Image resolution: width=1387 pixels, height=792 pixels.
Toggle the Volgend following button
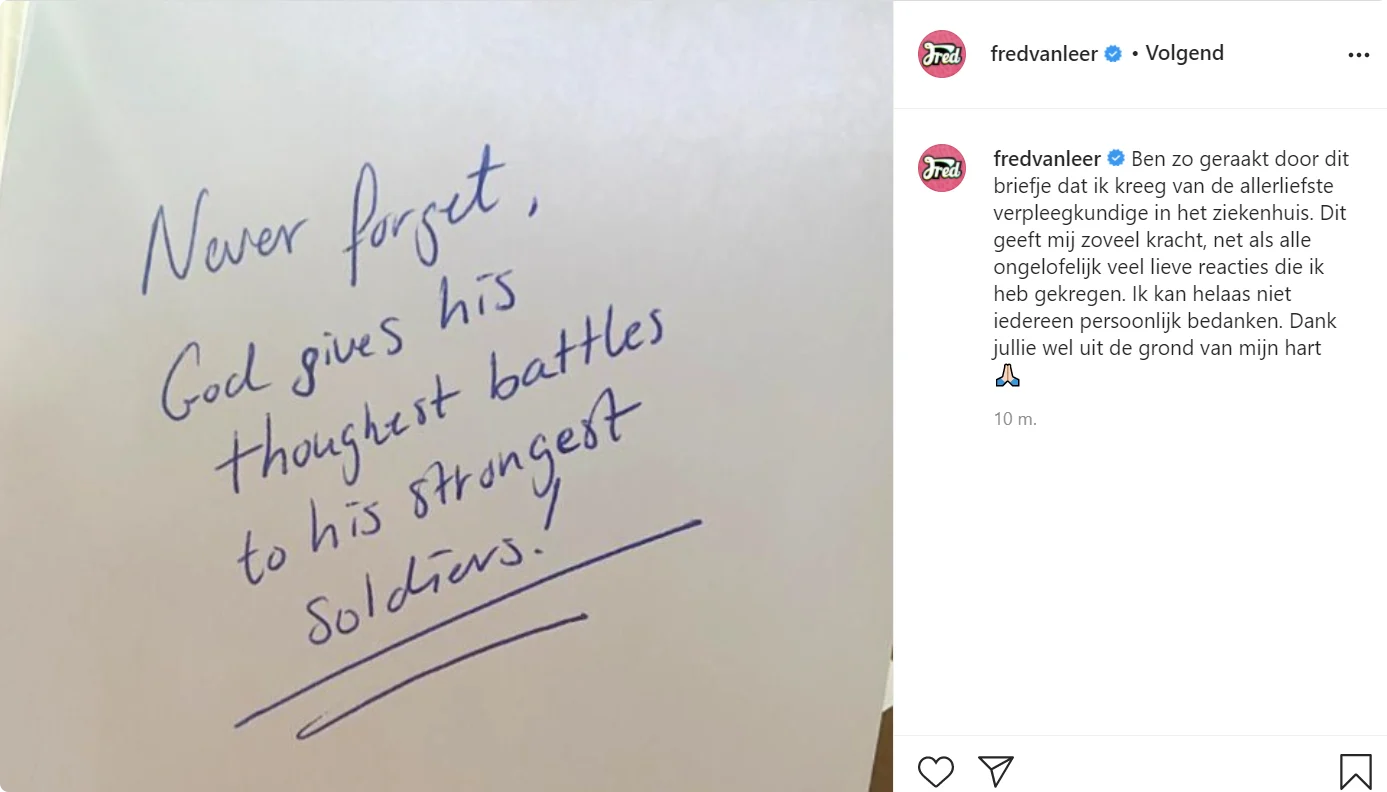pos(1184,53)
